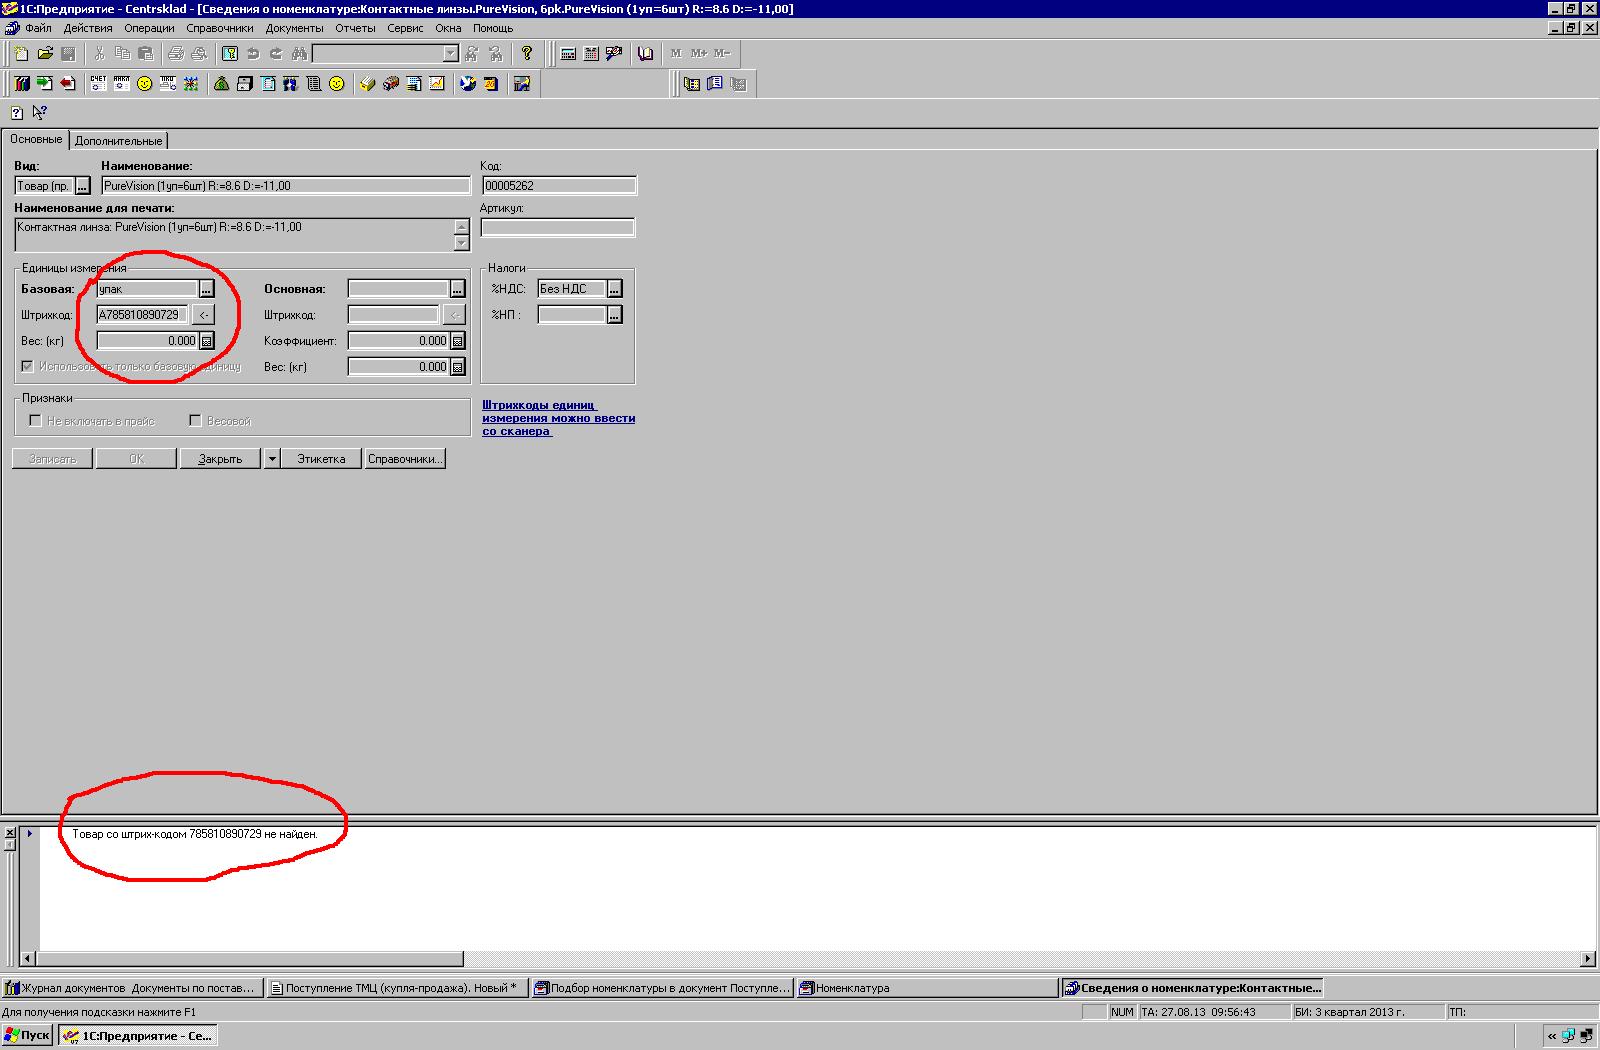Screen dimensions: 1600x1050
Task: Click the green money bag icon
Action: pyautogui.click(x=221, y=84)
